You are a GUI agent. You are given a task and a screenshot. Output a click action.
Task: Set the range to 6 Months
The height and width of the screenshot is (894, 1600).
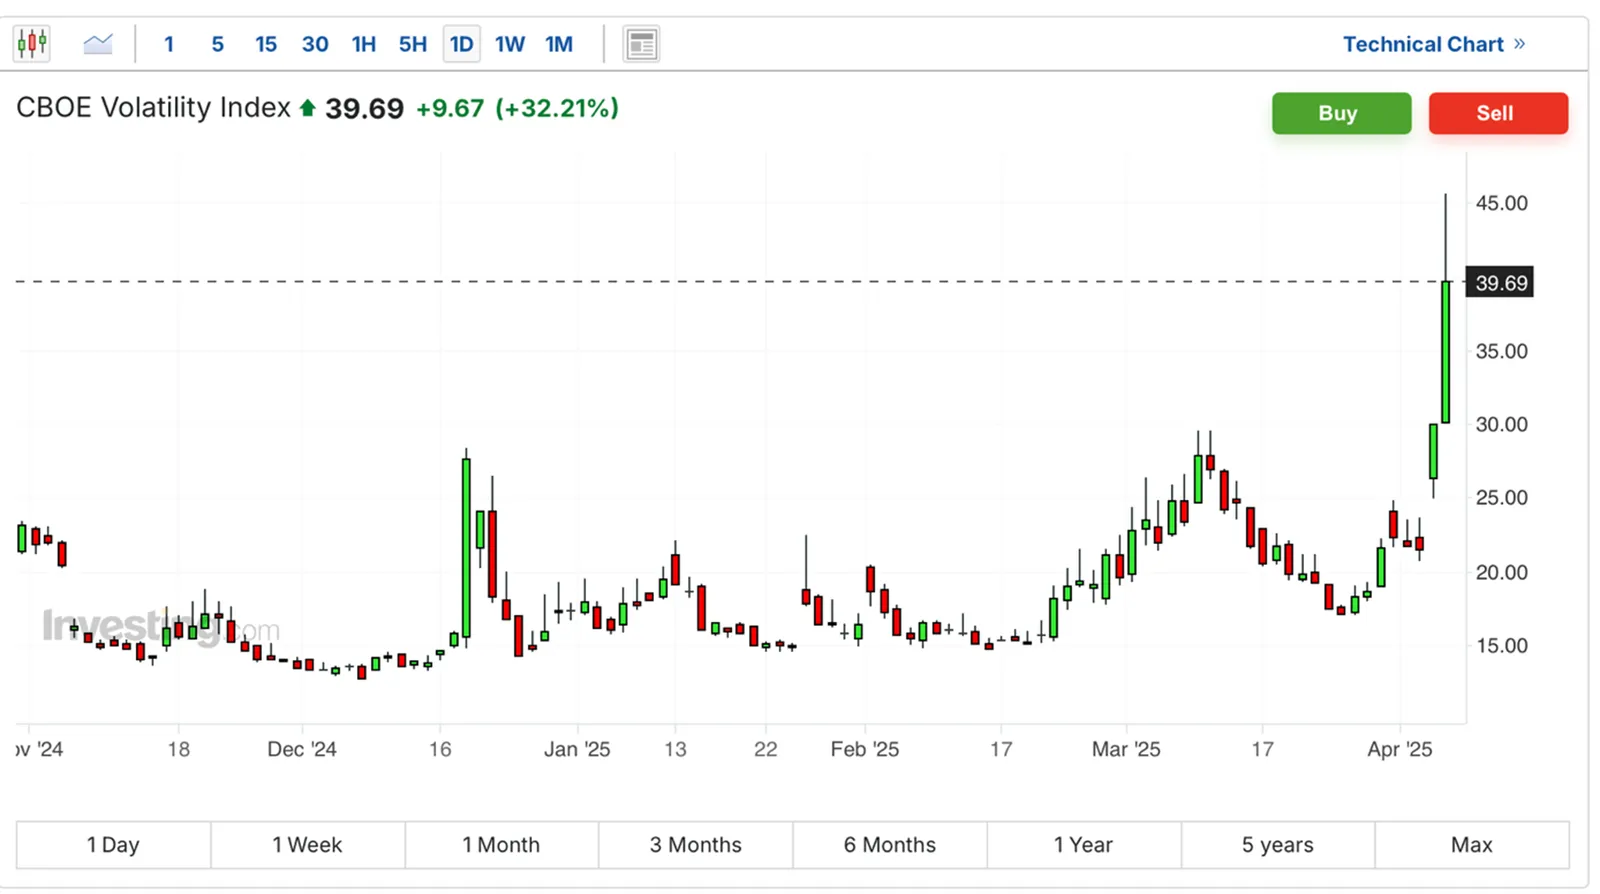click(889, 845)
